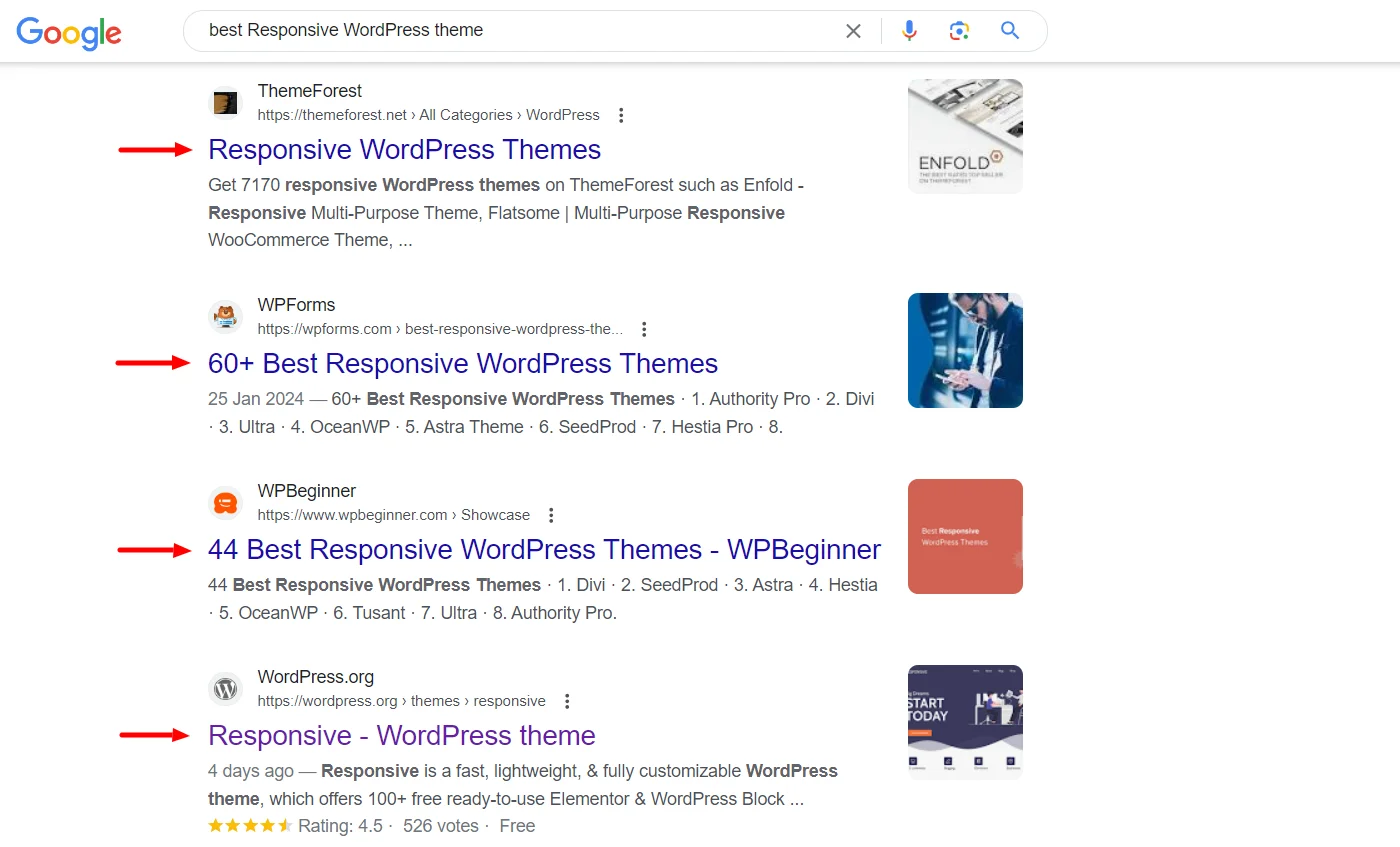Open the 60+ Best Responsive WordPress Themes link
Screen dimensions: 1400x847
pyautogui.click(x=463, y=363)
